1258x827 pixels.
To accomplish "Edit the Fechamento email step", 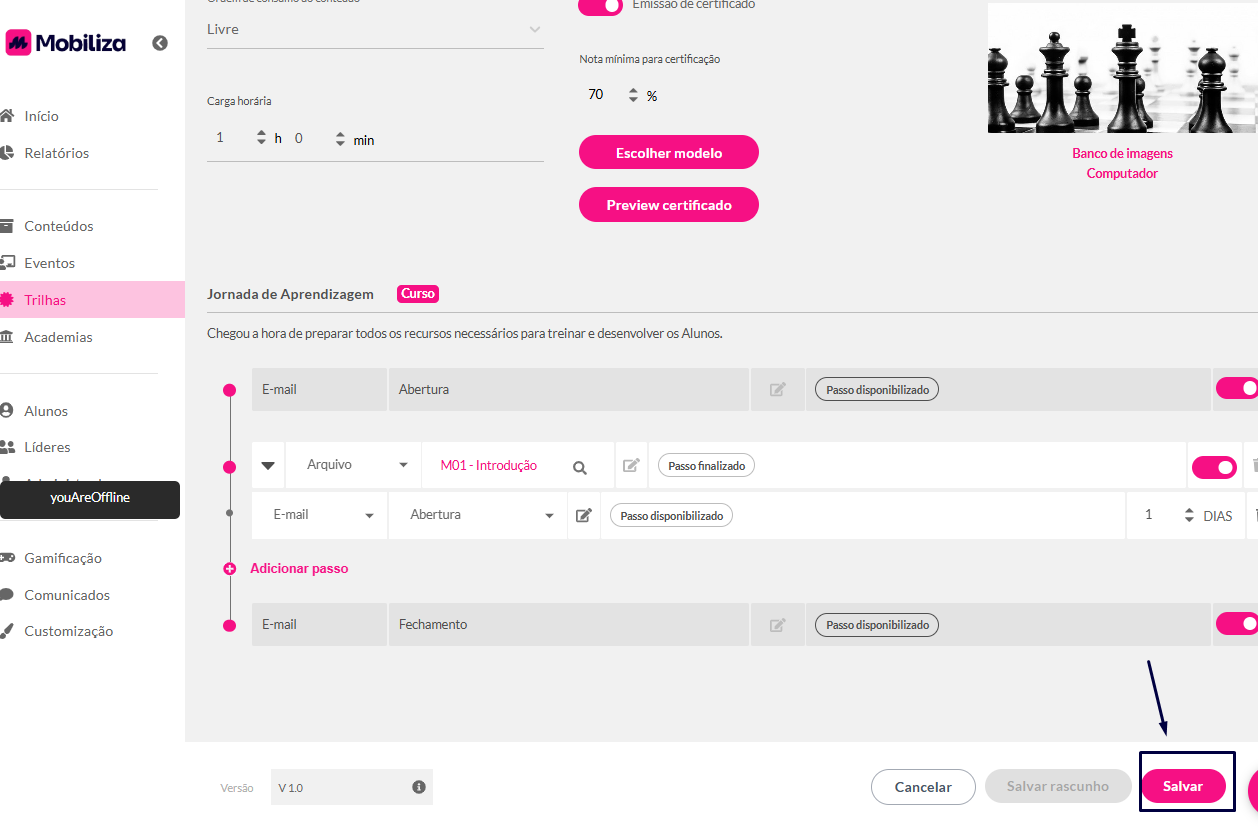I will coord(777,624).
